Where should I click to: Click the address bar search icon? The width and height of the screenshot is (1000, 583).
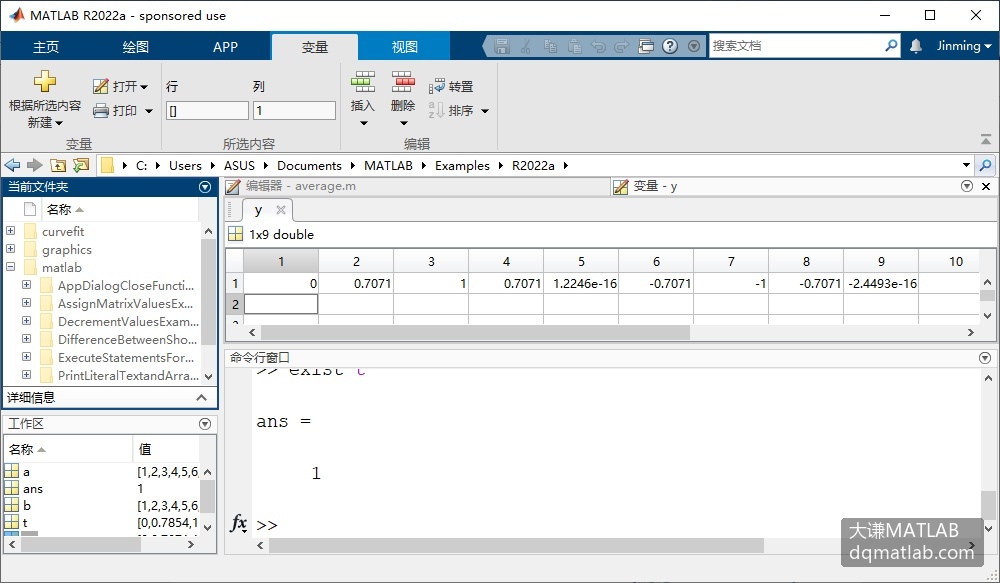tap(985, 165)
